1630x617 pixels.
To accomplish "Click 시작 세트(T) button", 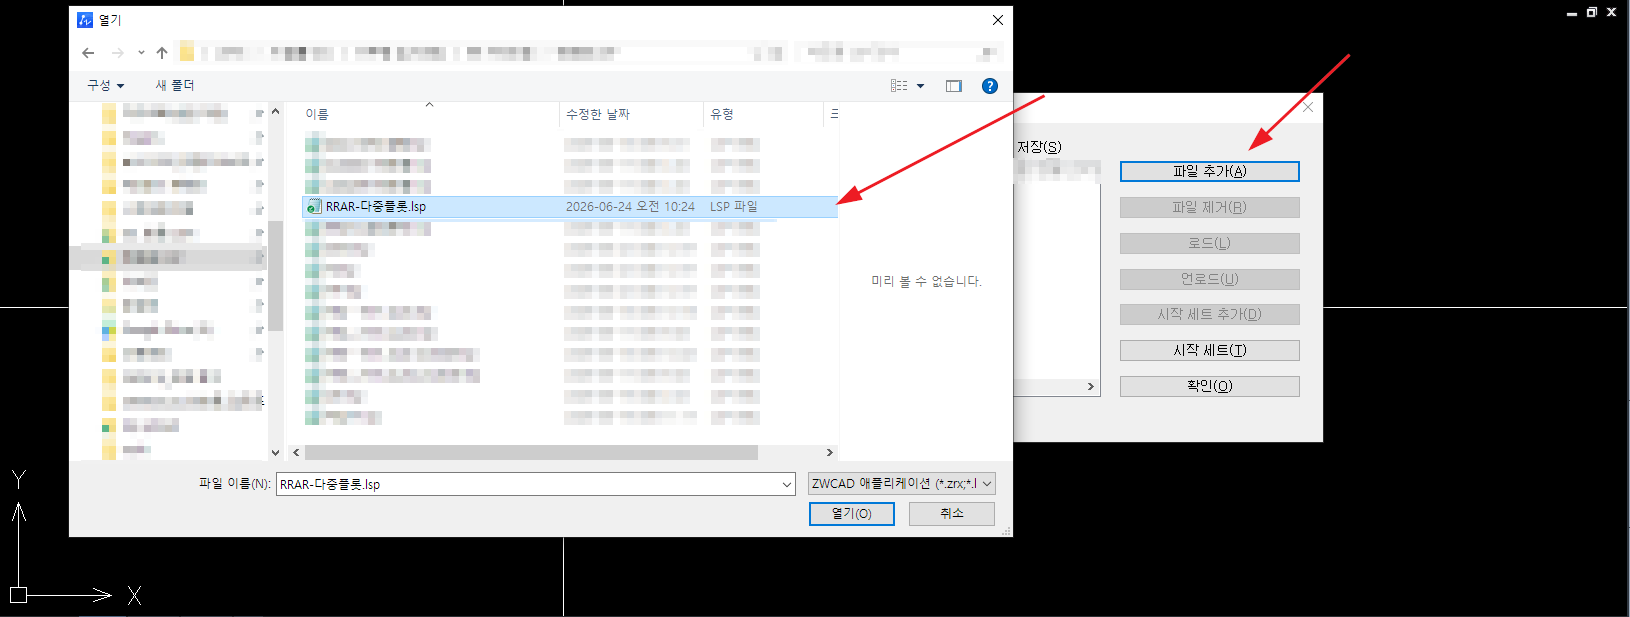I will pos(1210,350).
